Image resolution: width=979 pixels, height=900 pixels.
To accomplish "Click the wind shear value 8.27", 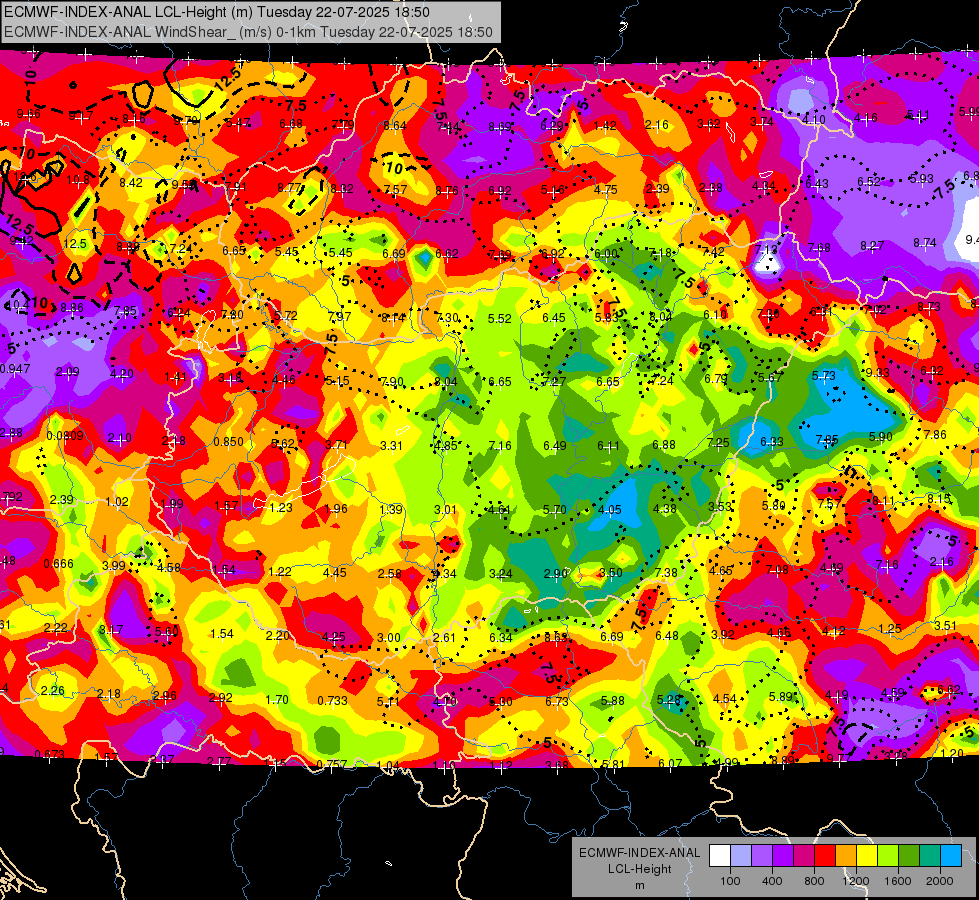I will click(872, 246).
